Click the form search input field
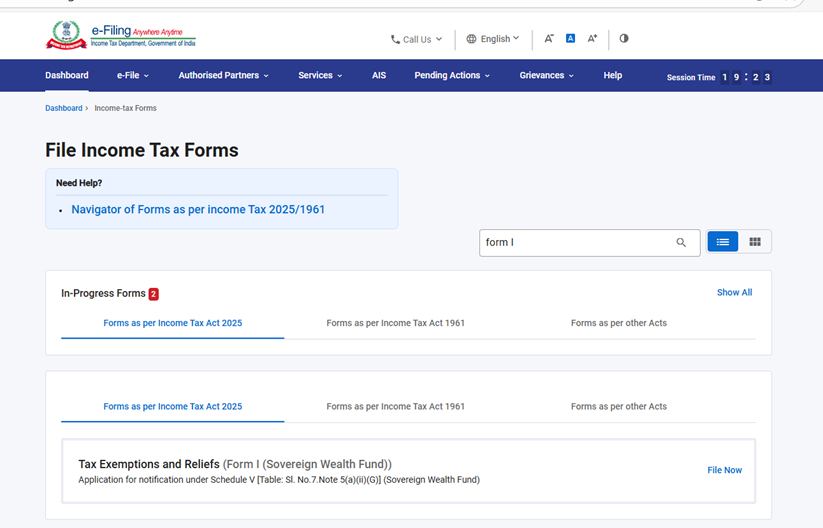The width and height of the screenshot is (823, 528). 575,242
